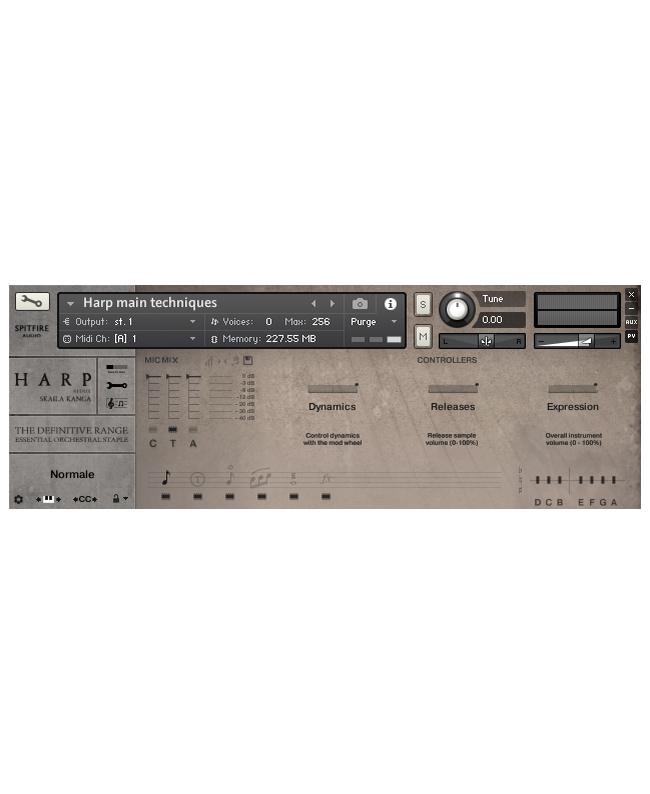
Task: Go to next instrument with right arrow
Action: [332, 303]
